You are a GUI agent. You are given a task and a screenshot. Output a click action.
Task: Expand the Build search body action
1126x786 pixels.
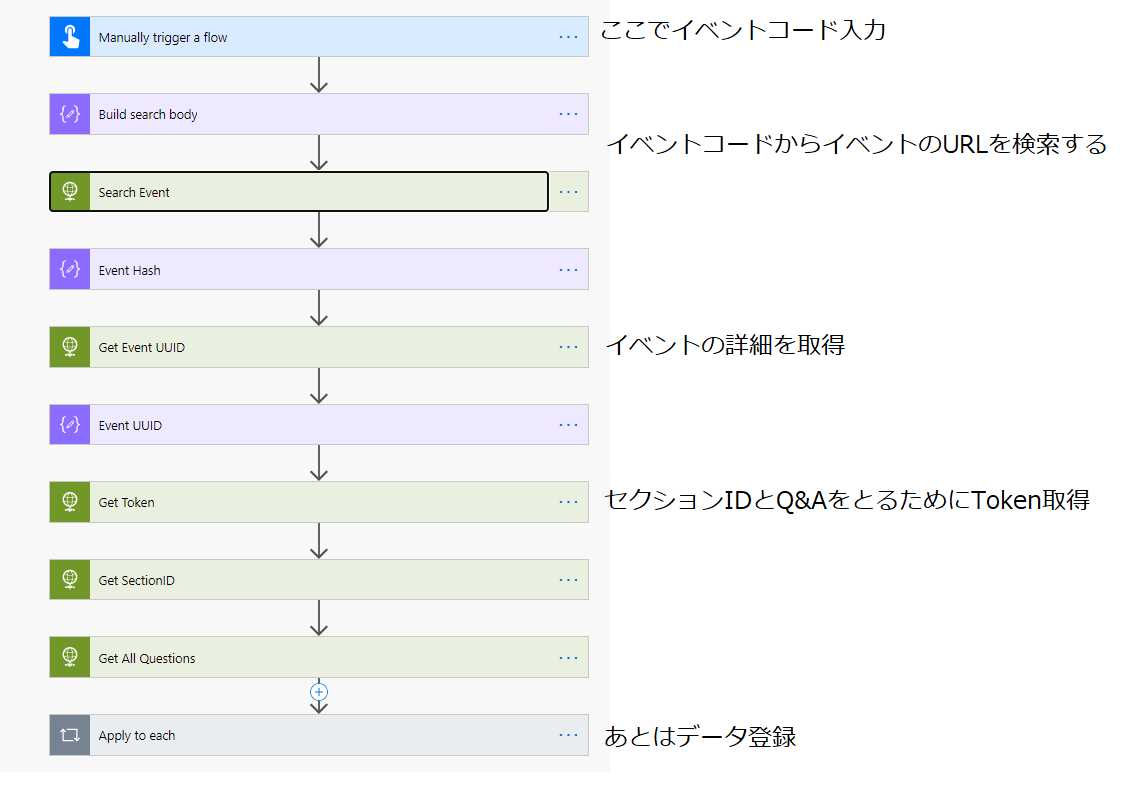coord(319,114)
